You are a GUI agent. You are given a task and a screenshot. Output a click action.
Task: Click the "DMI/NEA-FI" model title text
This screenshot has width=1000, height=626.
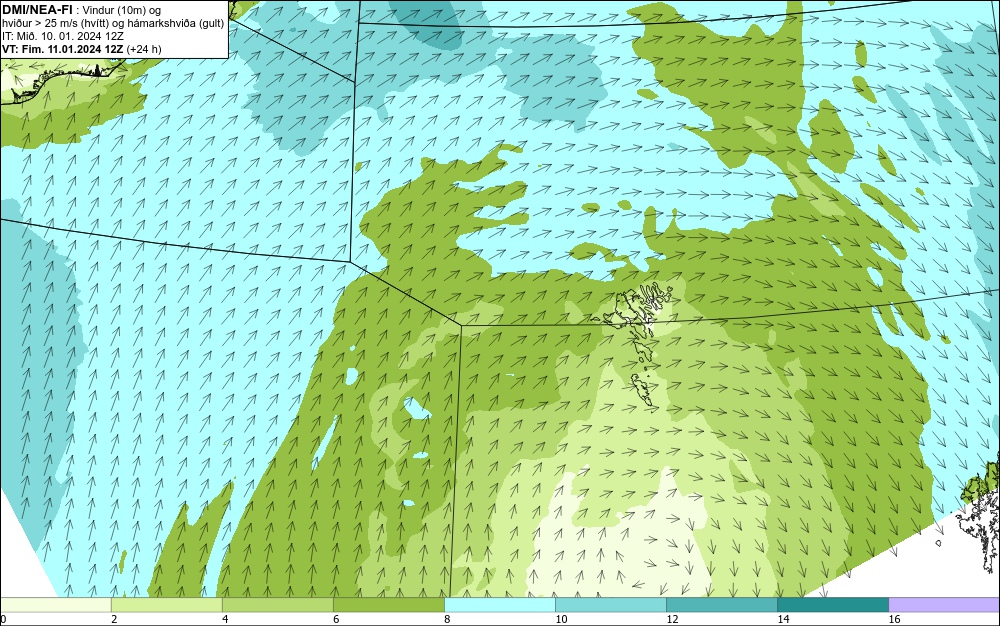[37, 9]
